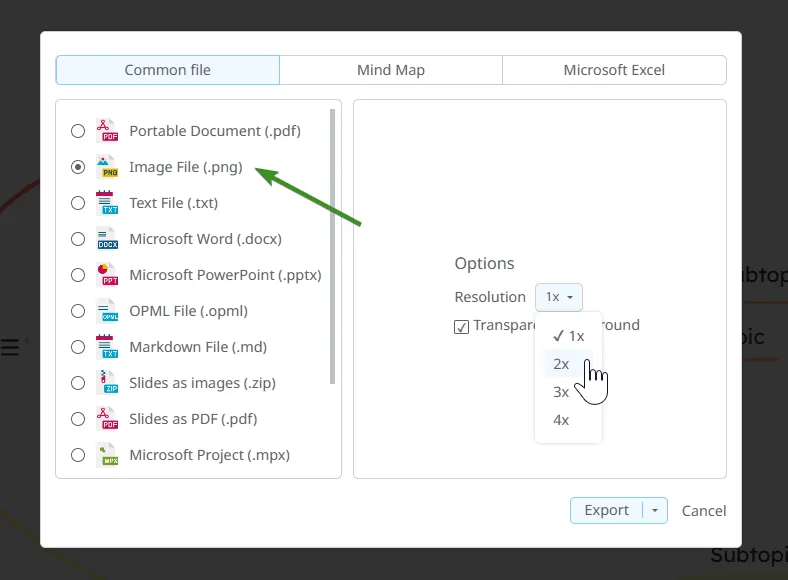The width and height of the screenshot is (788, 580).
Task: Select the Portable Document (.pdf) radio button
Action: pyautogui.click(x=78, y=131)
